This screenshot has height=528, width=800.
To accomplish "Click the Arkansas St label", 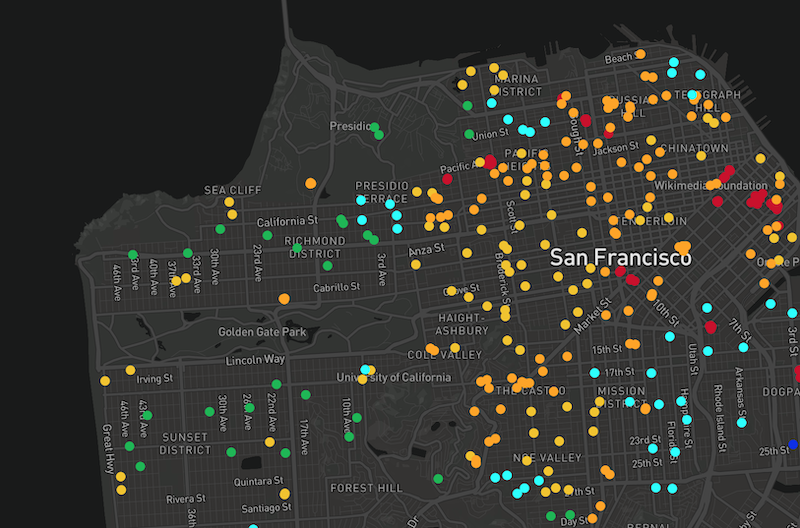I will point(740,392).
